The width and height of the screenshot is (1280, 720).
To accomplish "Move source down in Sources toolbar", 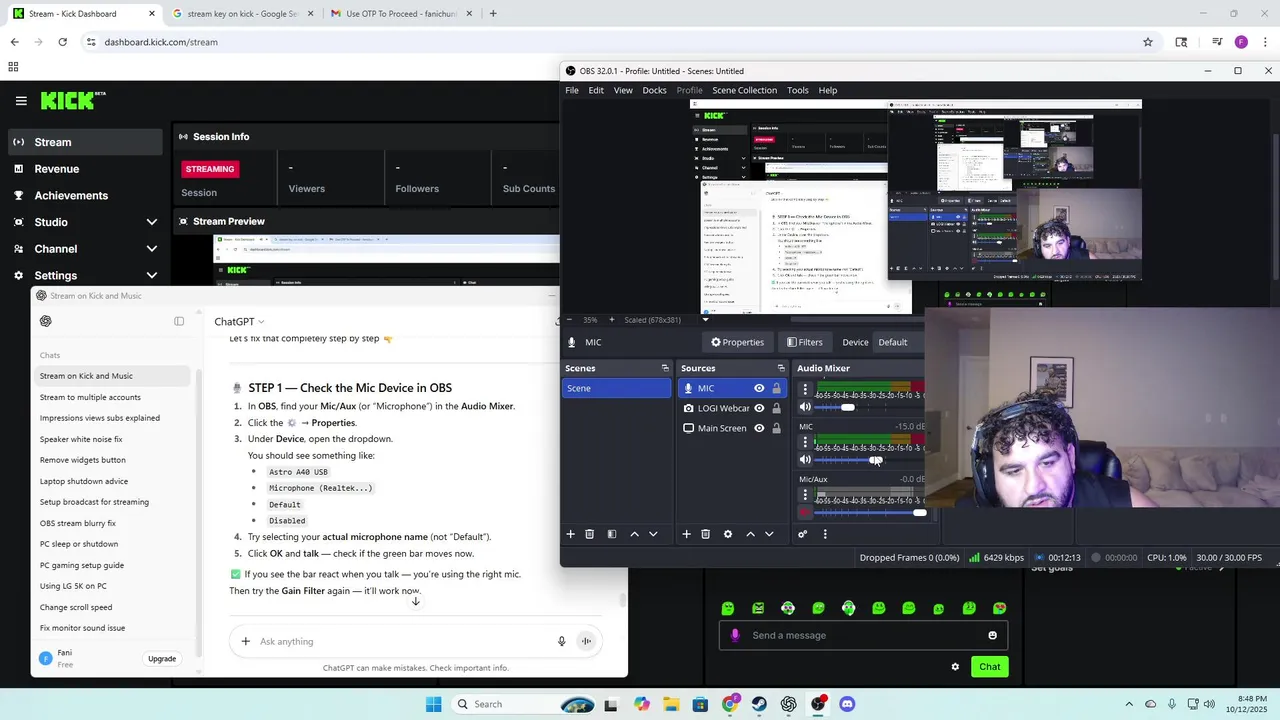I will (x=769, y=534).
